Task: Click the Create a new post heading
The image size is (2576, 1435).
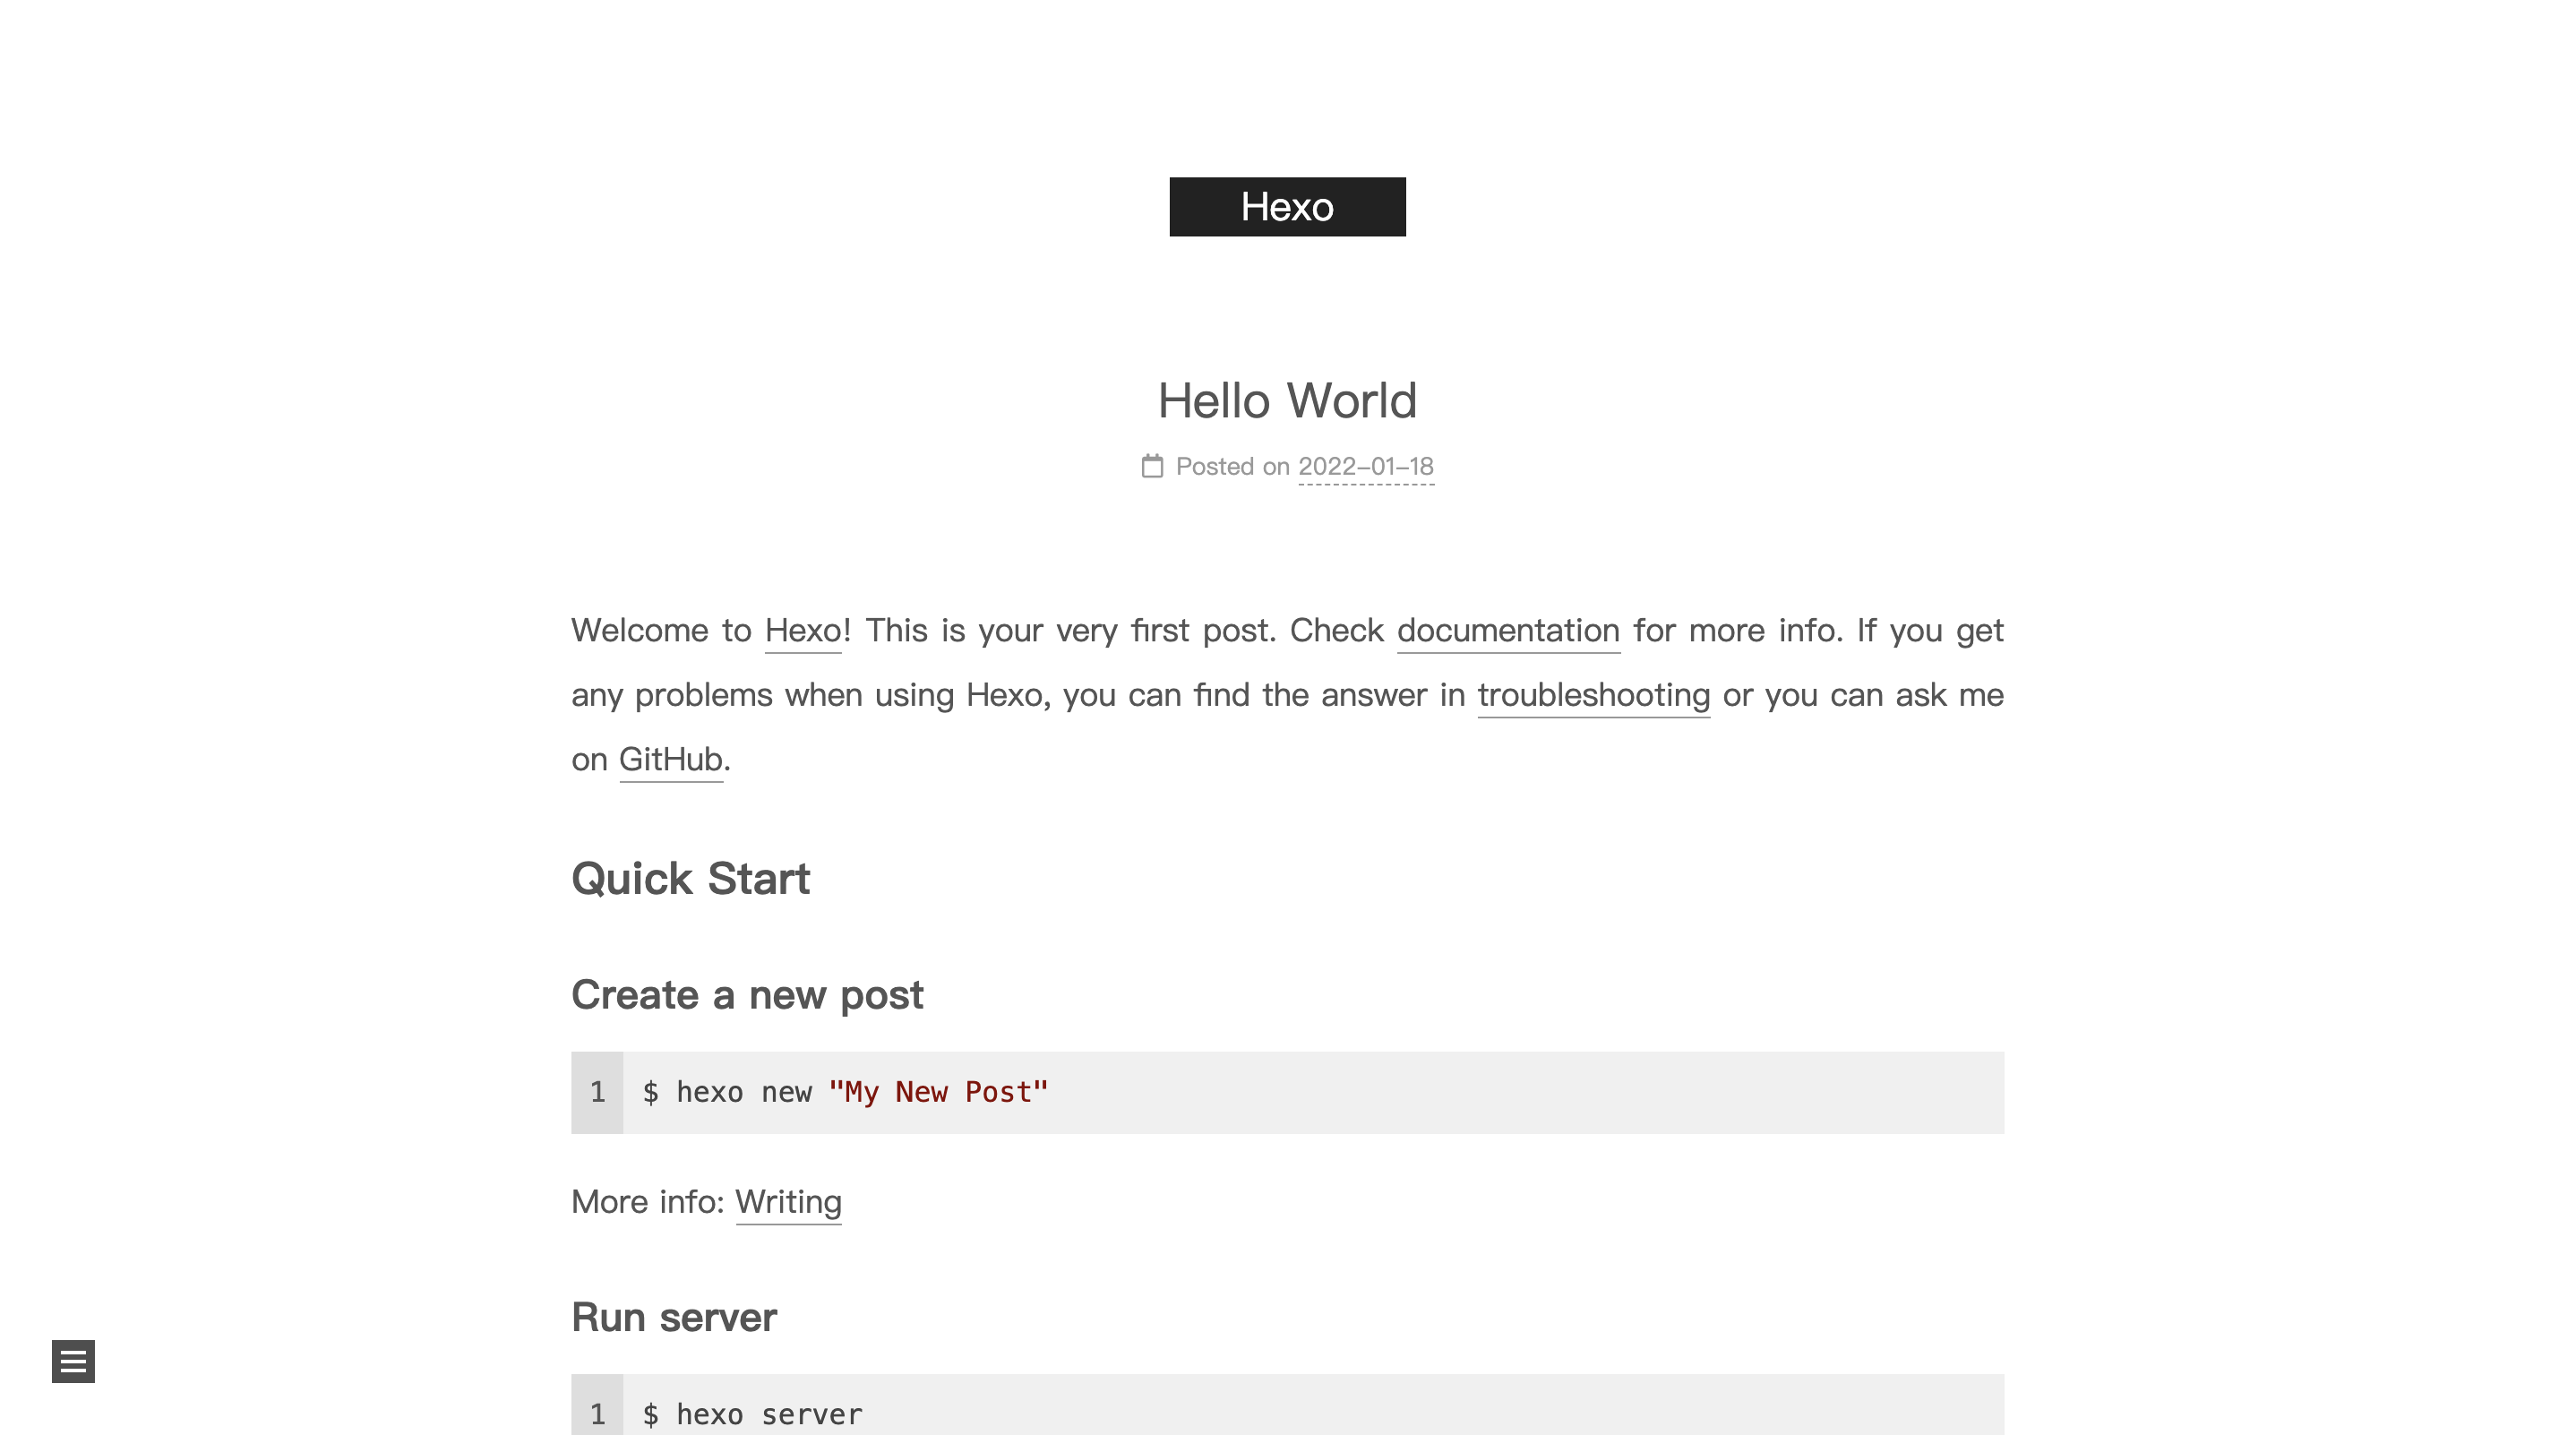Action: coord(746,995)
